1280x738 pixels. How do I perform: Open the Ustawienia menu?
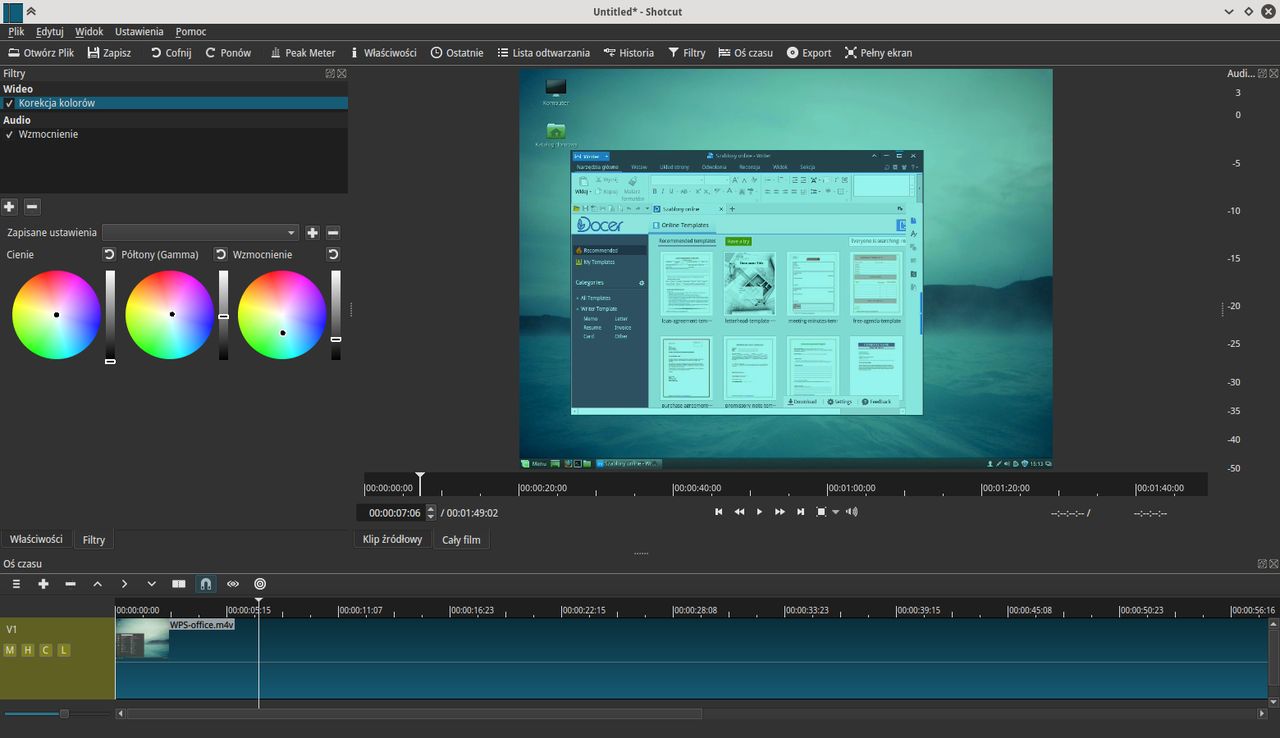pos(139,32)
